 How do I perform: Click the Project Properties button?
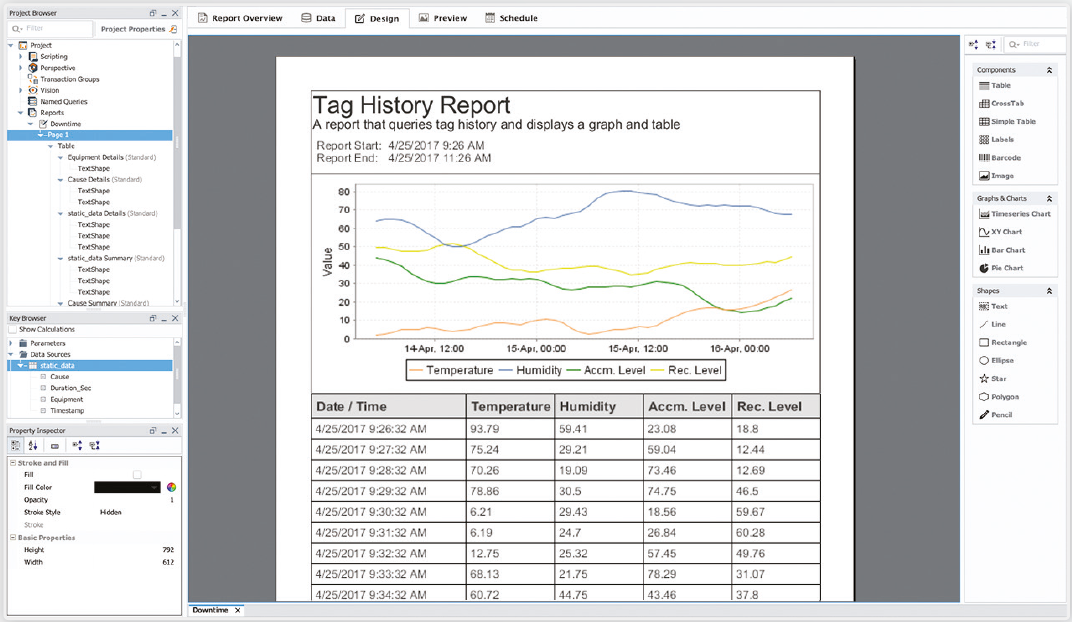pos(138,29)
